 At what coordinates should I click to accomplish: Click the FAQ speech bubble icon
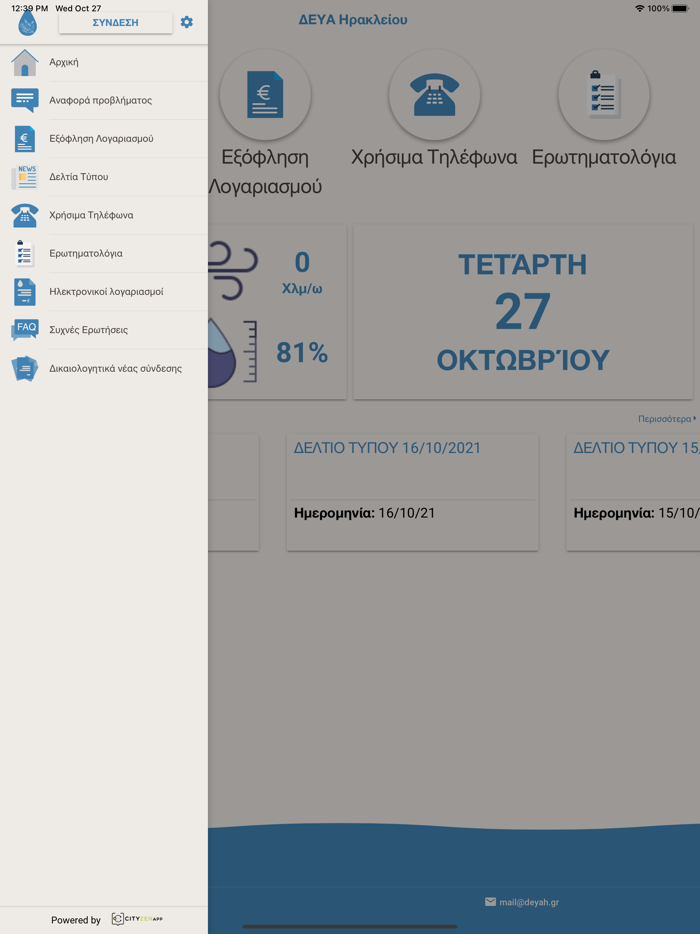click(24, 329)
